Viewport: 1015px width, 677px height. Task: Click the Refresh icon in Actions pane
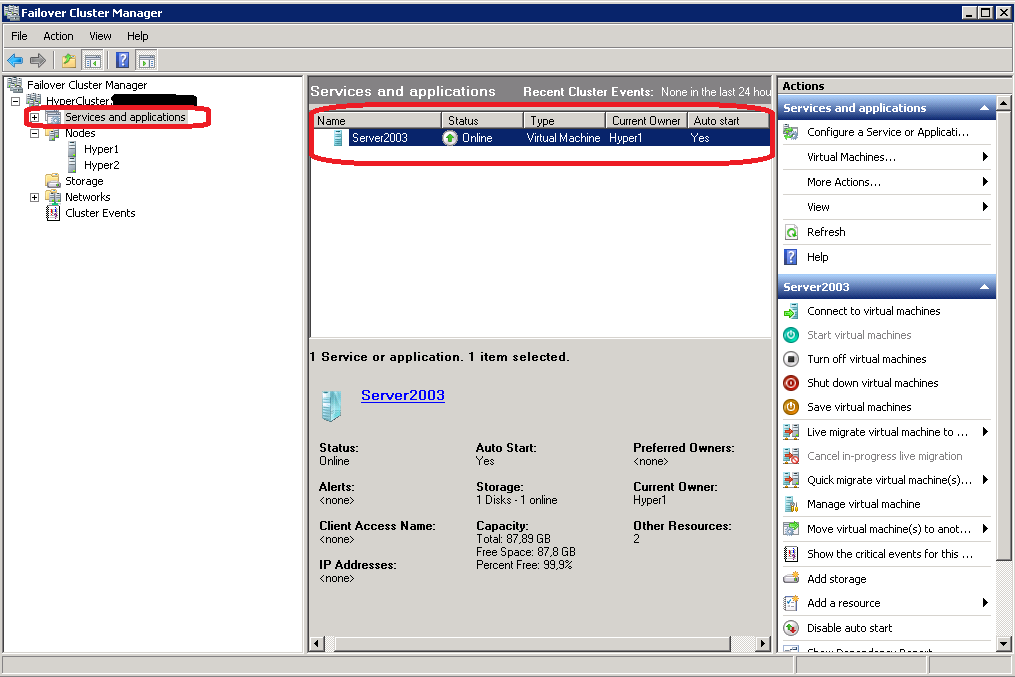(x=791, y=232)
